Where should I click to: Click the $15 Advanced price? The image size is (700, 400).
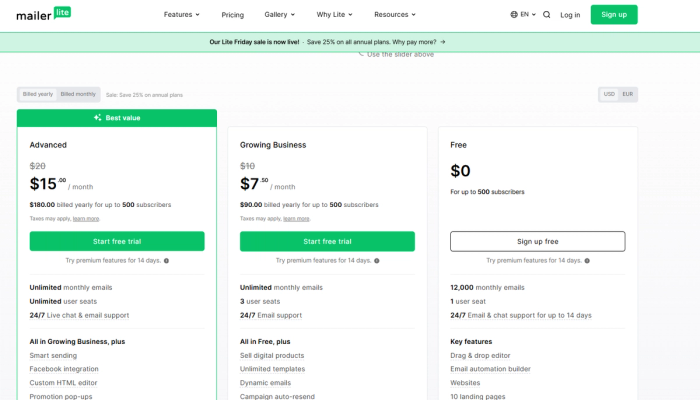[48, 184]
